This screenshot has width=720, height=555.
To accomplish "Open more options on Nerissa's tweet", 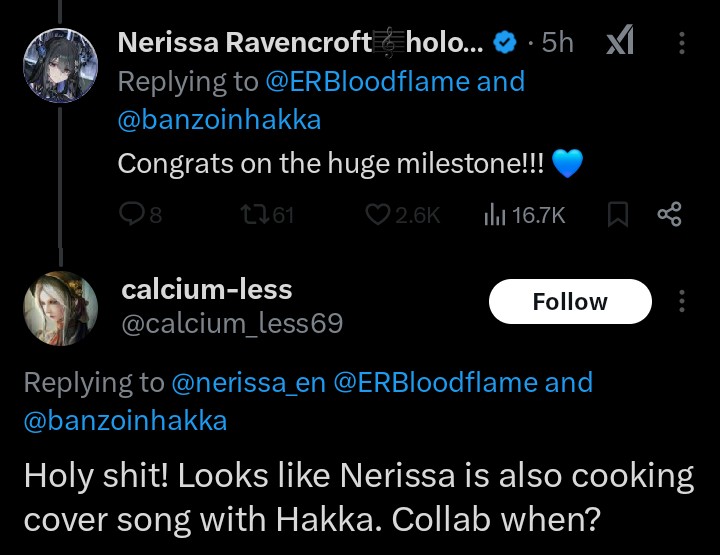I will click(x=682, y=43).
